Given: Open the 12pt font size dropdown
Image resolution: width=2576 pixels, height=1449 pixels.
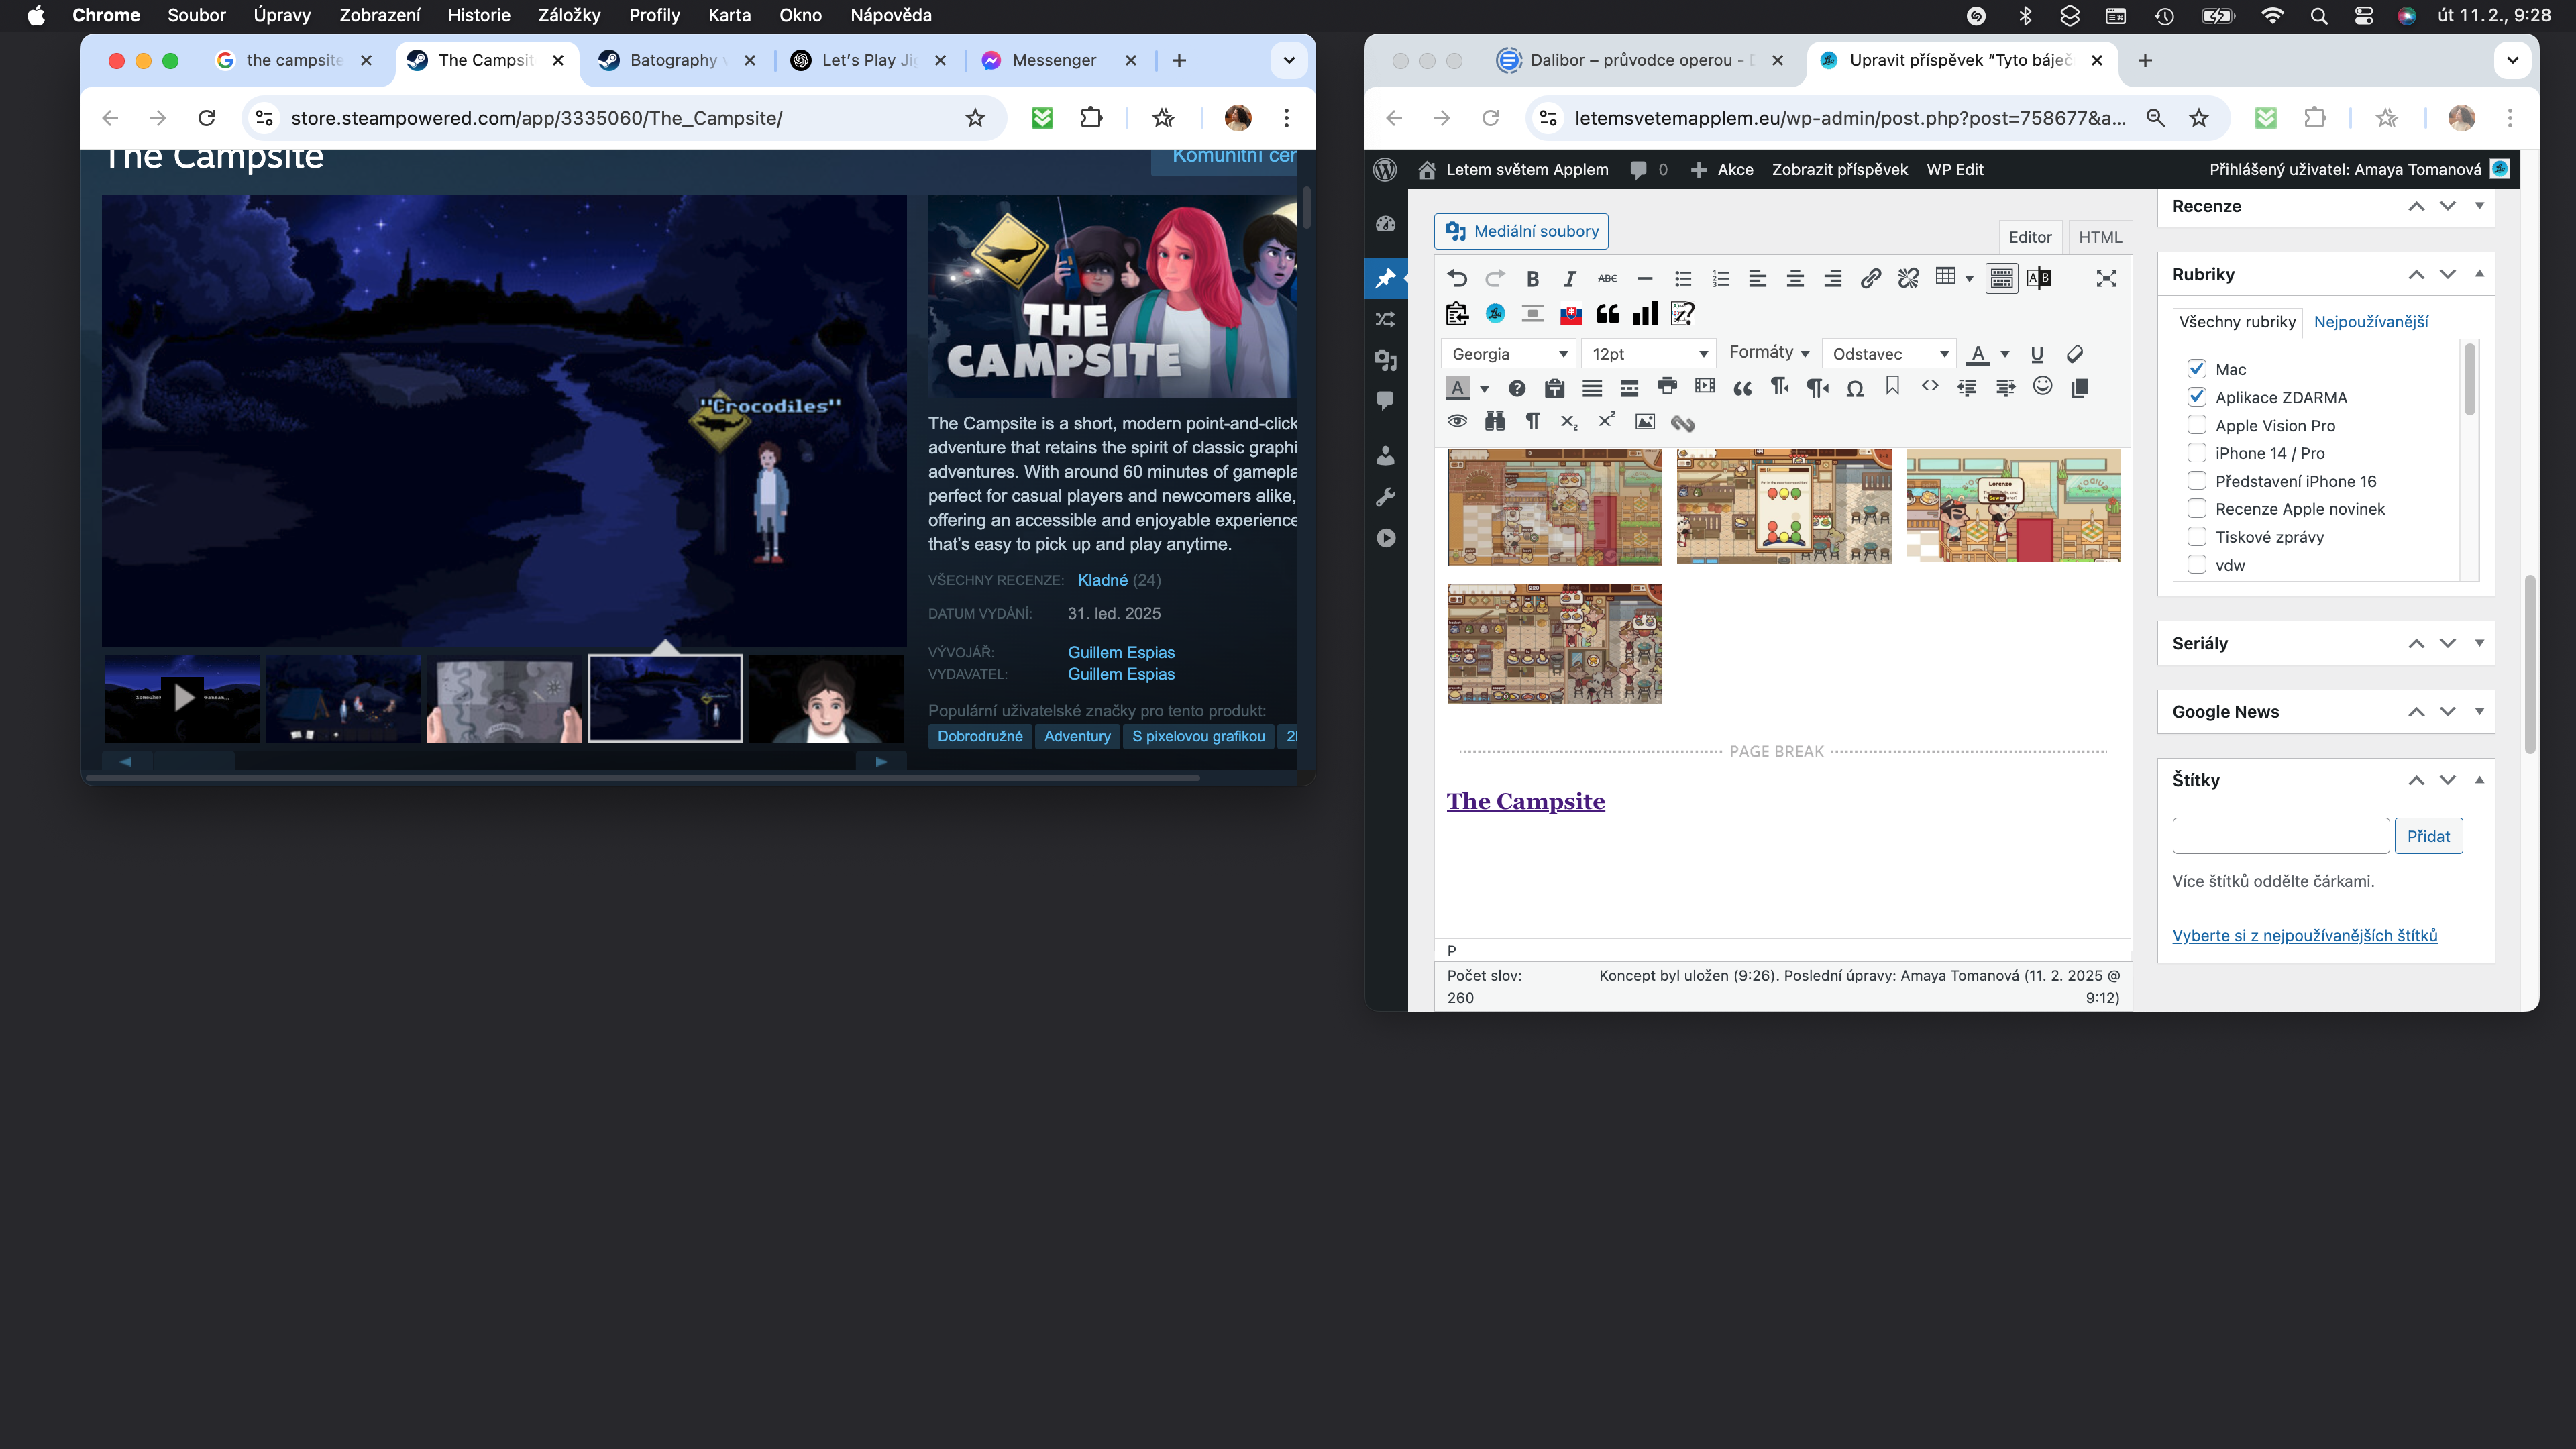Looking at the screenshot, I should coord(1648,354).
